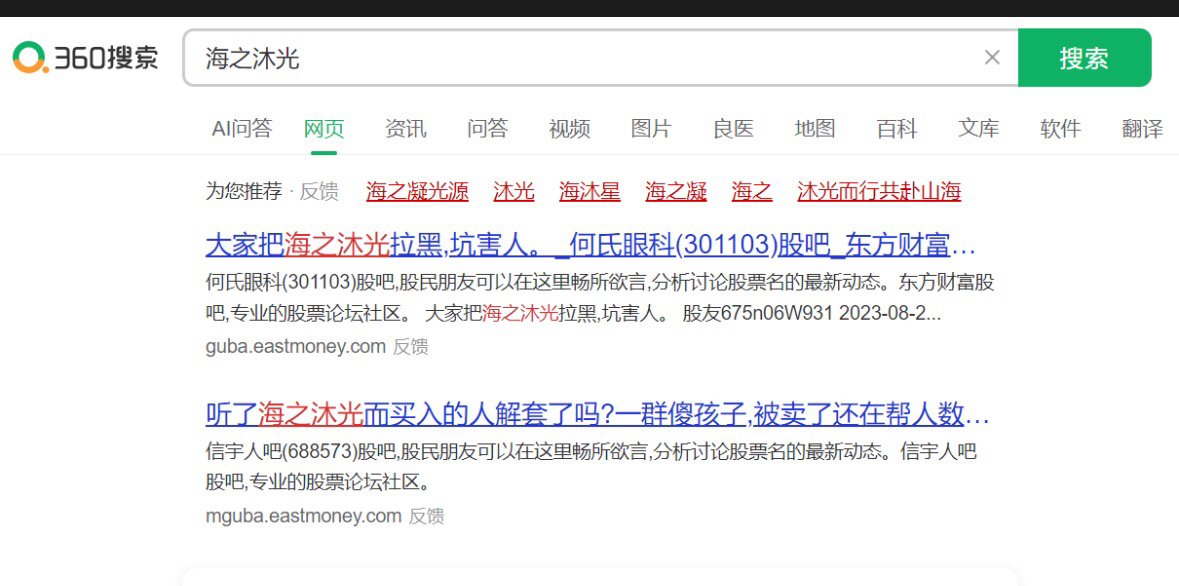
Task: Click the 360搜索 logo
Action: [x=85, y=58]
